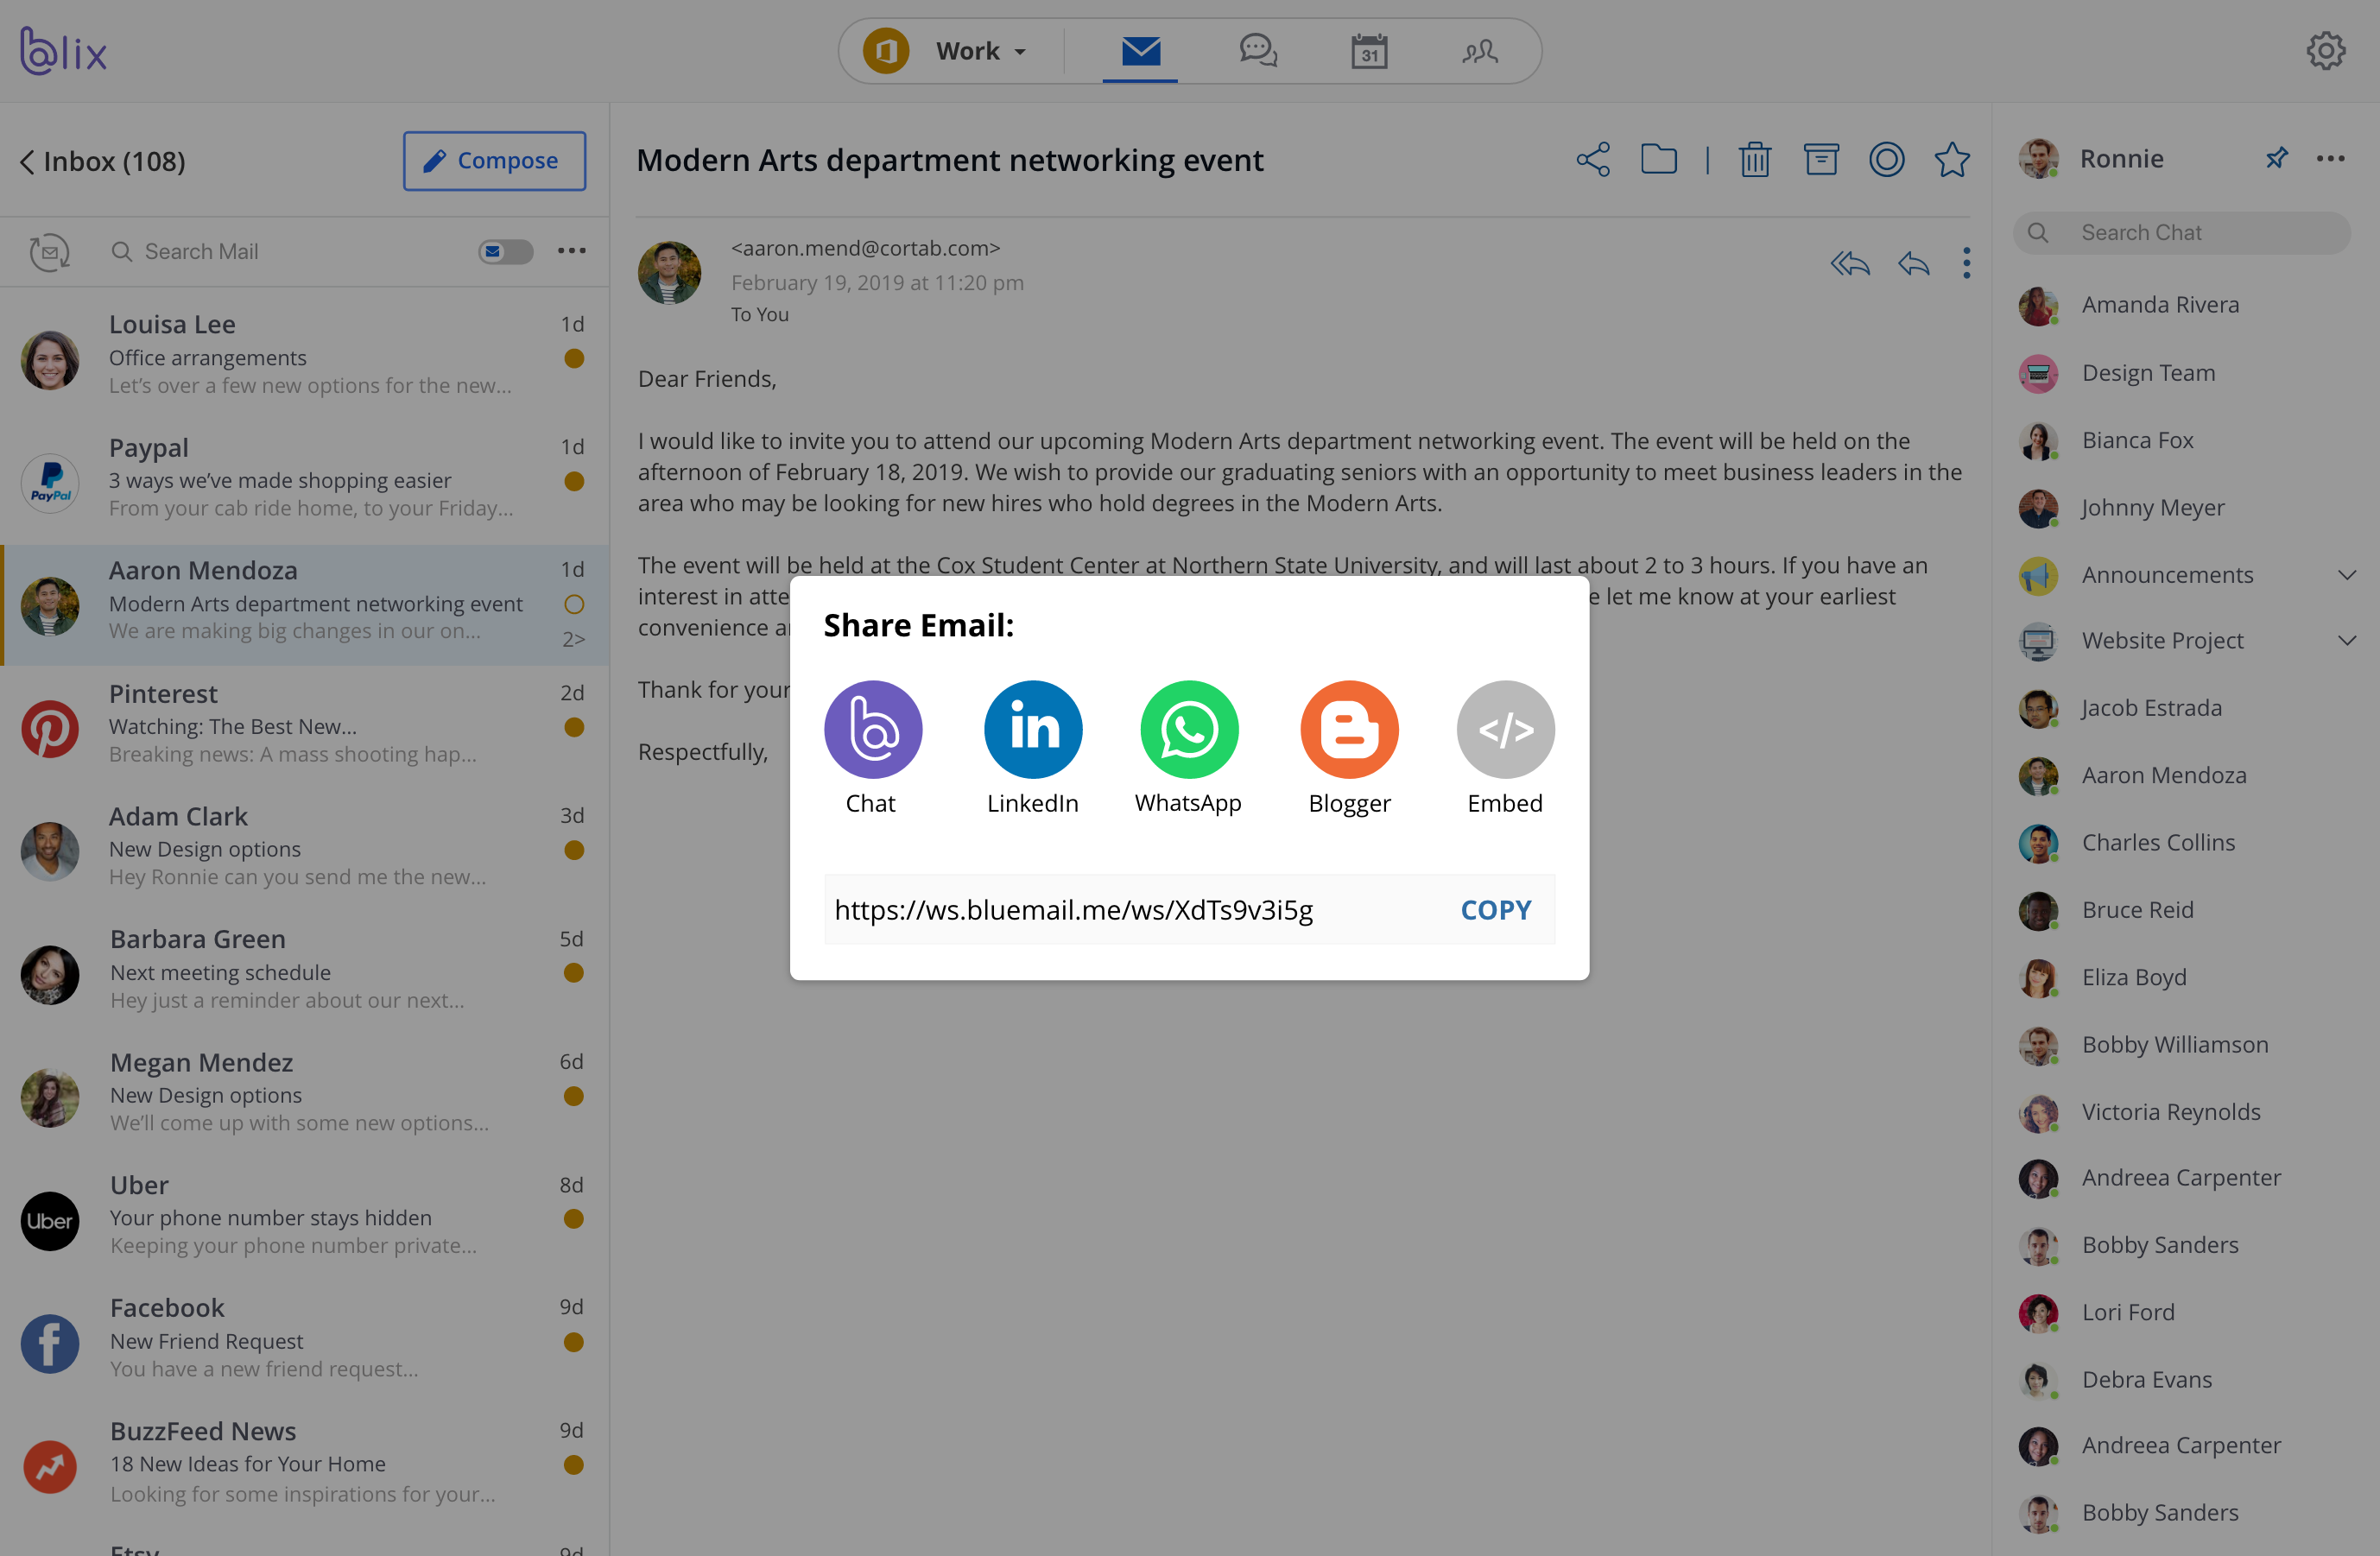This screenshot has width=2380, height=1556.
Task: Open chat with Victoria Reynolds
Action: tap(2185, 1112)
